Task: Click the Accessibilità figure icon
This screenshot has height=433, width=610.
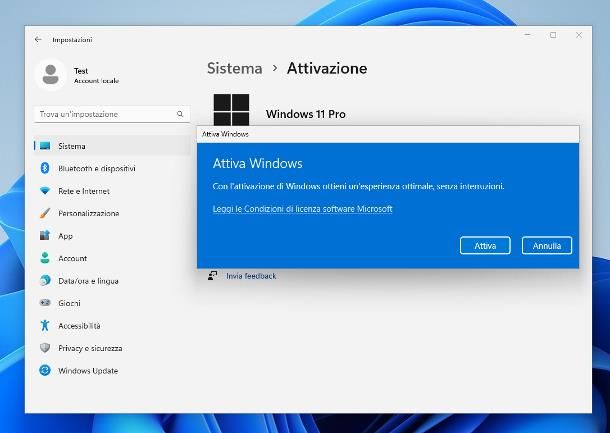Action: click(45, 325)
